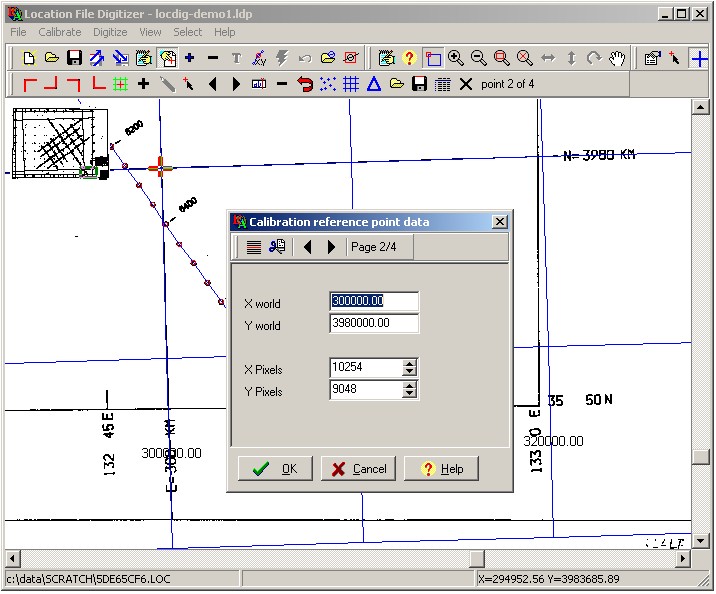Click the zoom-to-rectangle red magnifier icon
This screenshot has height=594, width=716.
pos(502,58)
